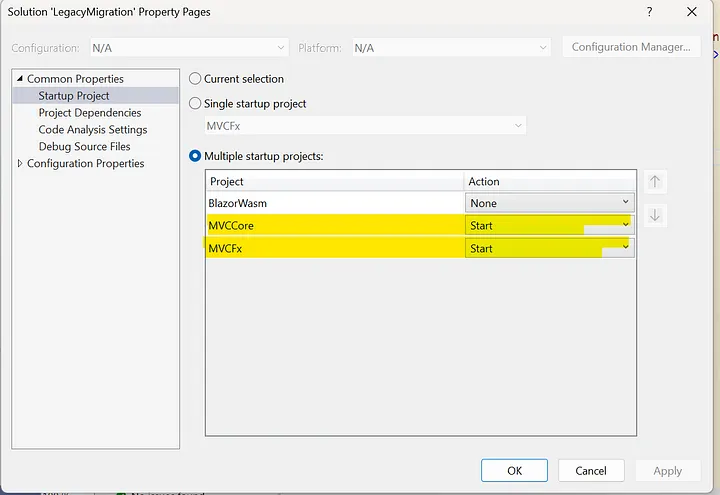Image resolution: width=720 pixels, height=495 pixels.
Task: Click the Apply button
Action: click(x=668, y=470)
